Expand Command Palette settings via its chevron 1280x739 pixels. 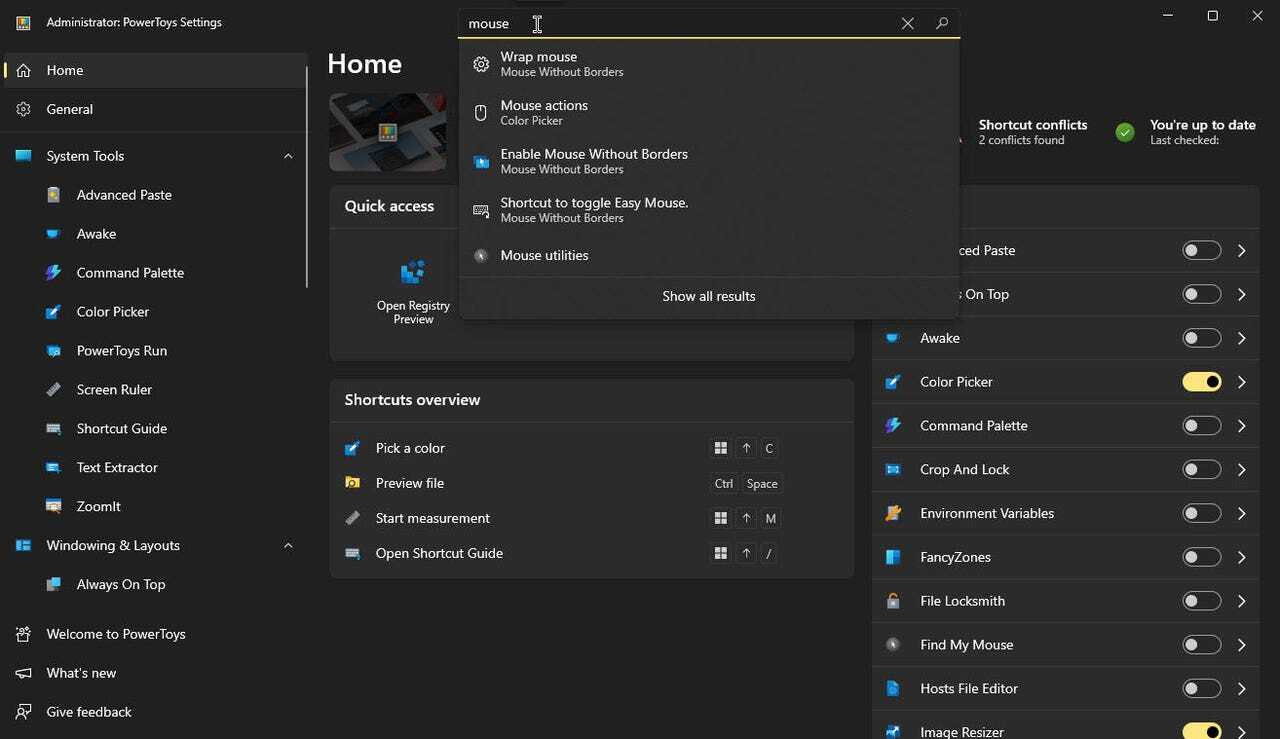click(1241, 425)
